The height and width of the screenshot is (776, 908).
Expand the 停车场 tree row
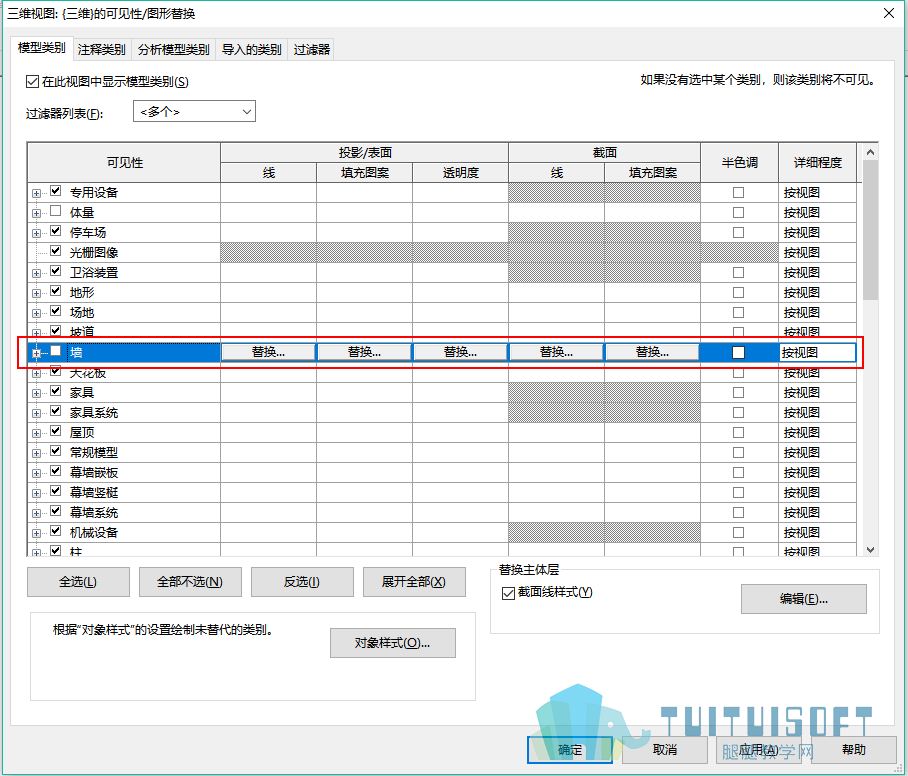(x=36, y=233)
